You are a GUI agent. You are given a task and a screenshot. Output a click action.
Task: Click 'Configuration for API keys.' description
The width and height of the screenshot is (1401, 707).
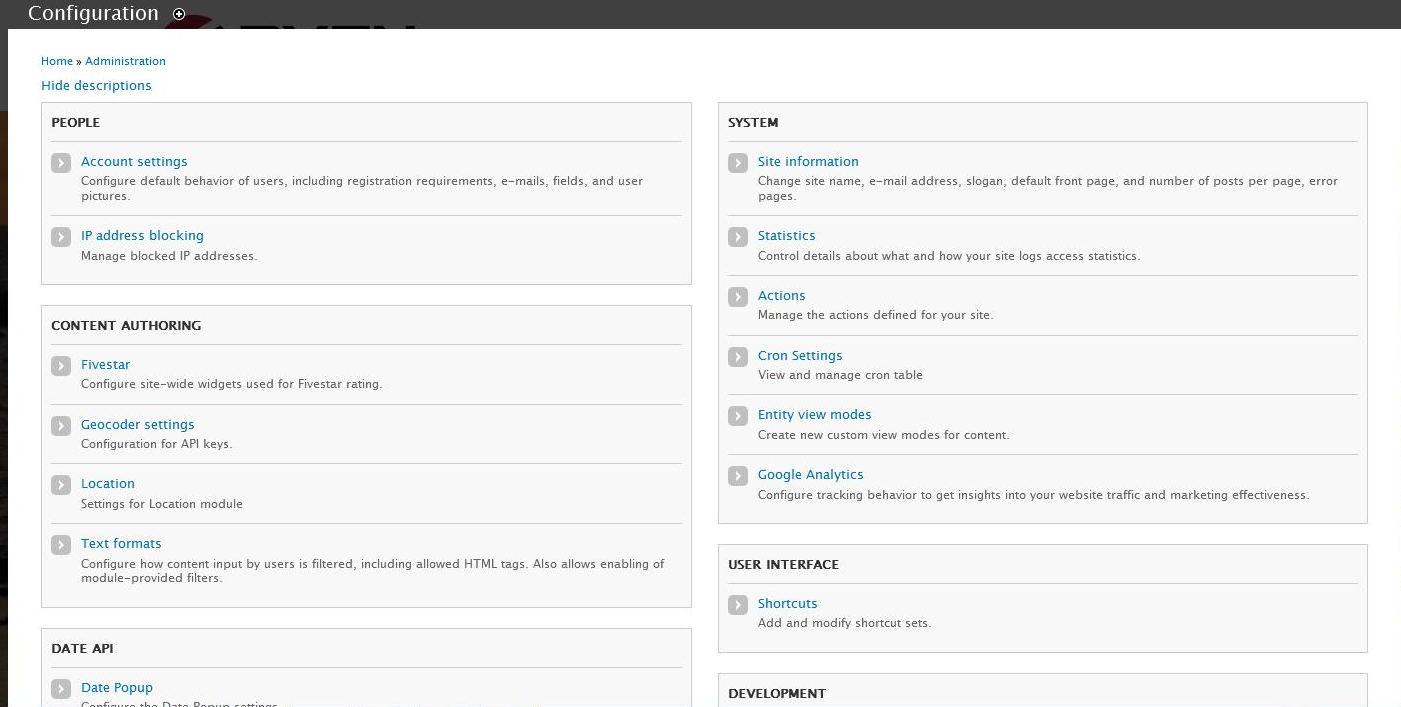[156, 444]
